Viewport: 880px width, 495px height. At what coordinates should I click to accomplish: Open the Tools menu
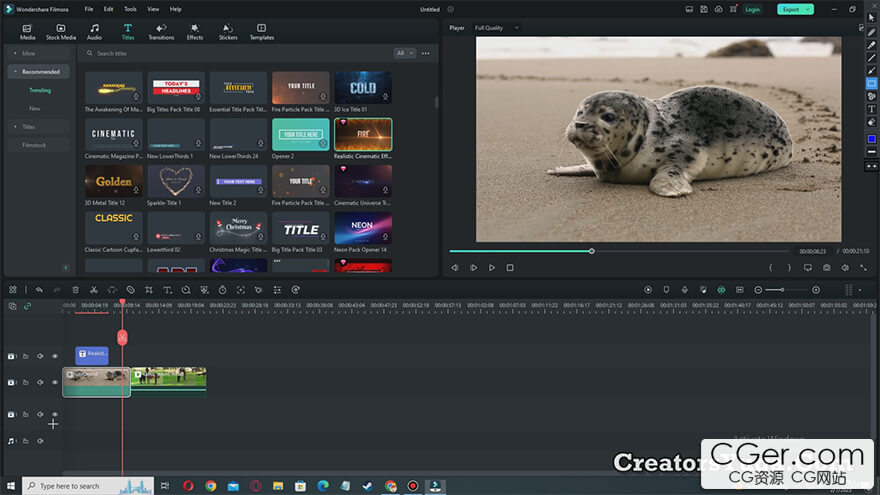coord(130,9)
